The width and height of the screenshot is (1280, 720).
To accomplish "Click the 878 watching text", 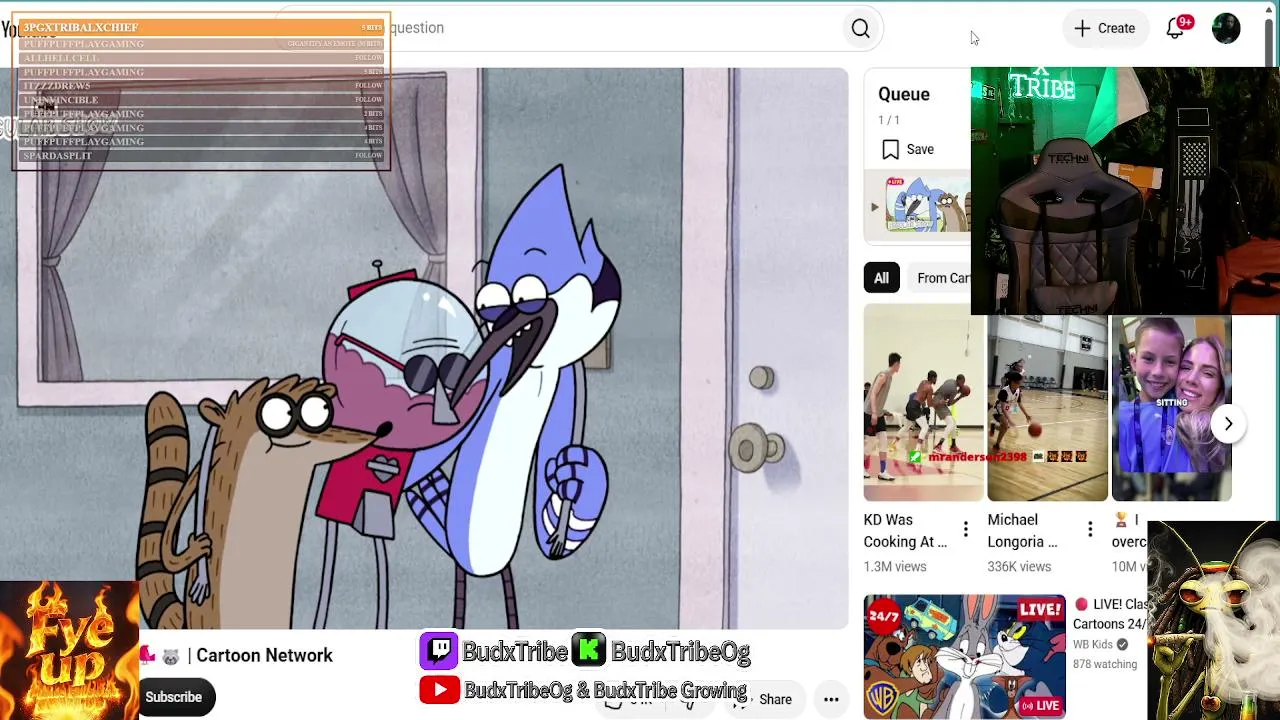I will 1105,664.
